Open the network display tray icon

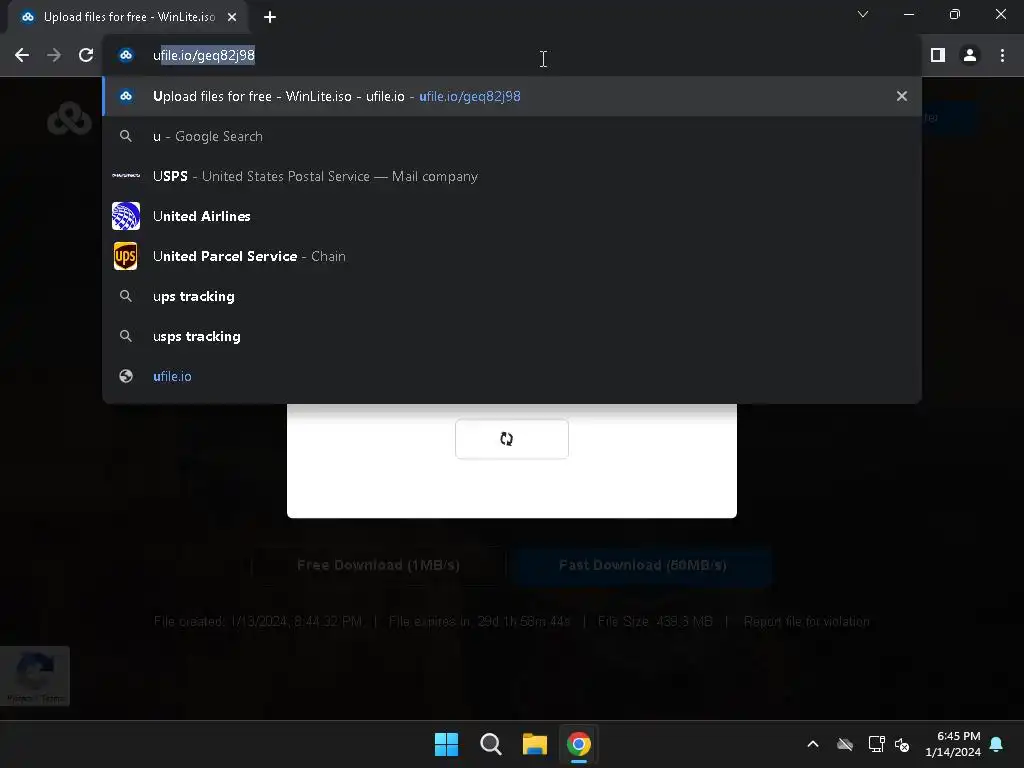[876, 744]
